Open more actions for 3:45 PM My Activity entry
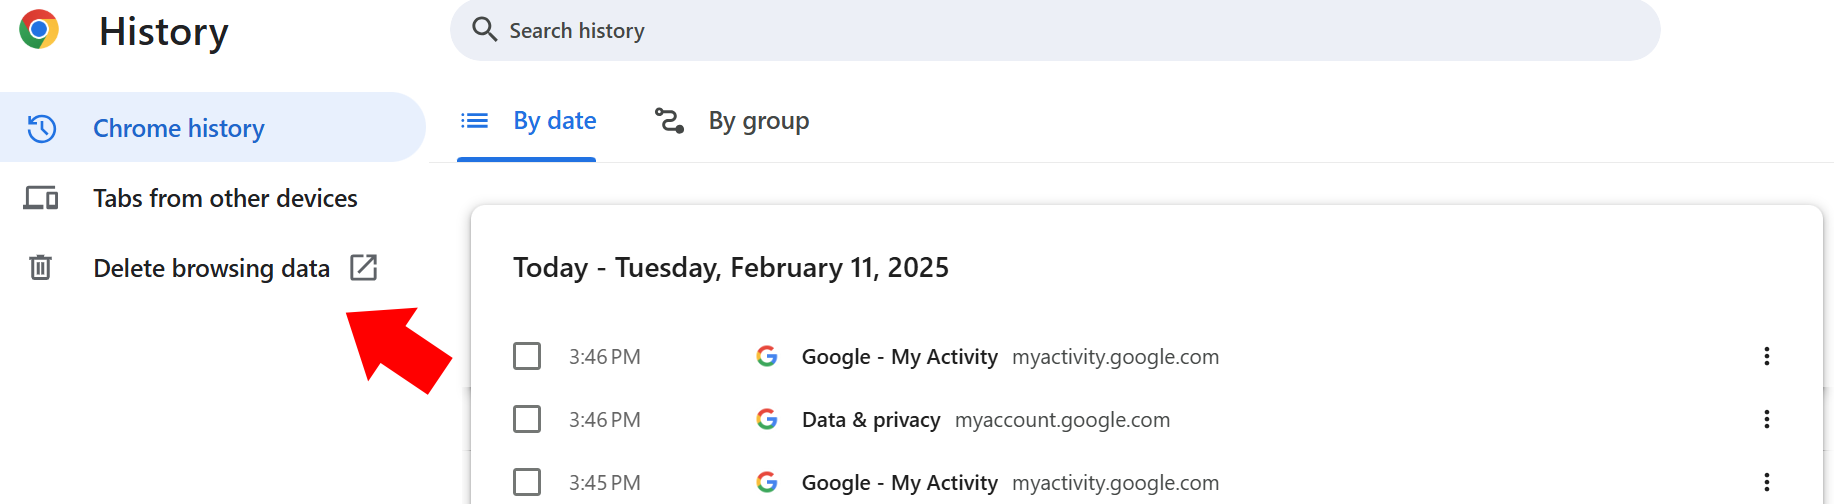1834x504 pixels. pyautogui.click(x=1767, y=482)
